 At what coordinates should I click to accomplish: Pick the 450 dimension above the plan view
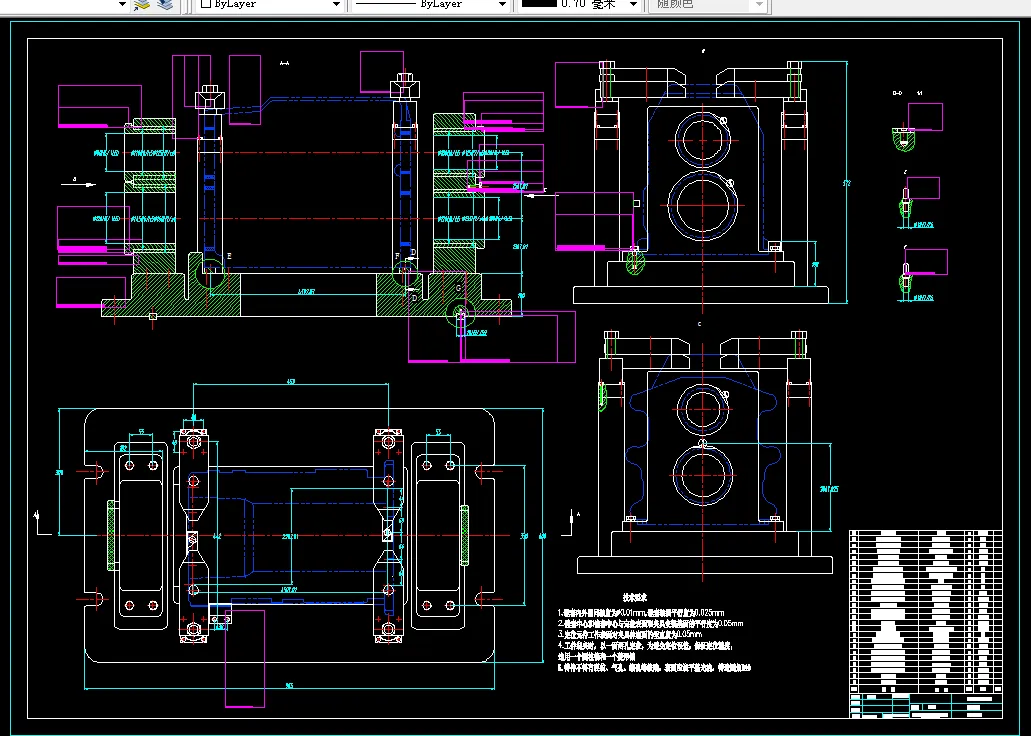pos(291,382)
